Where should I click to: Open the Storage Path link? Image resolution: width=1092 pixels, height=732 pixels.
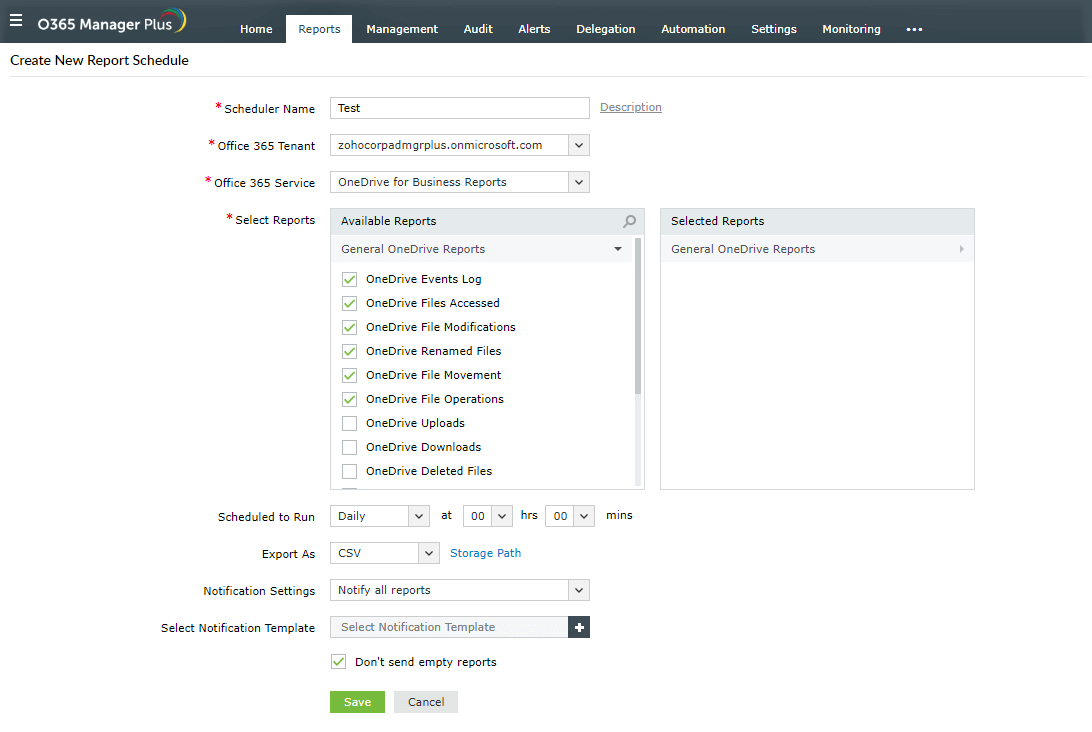(485, 553)
